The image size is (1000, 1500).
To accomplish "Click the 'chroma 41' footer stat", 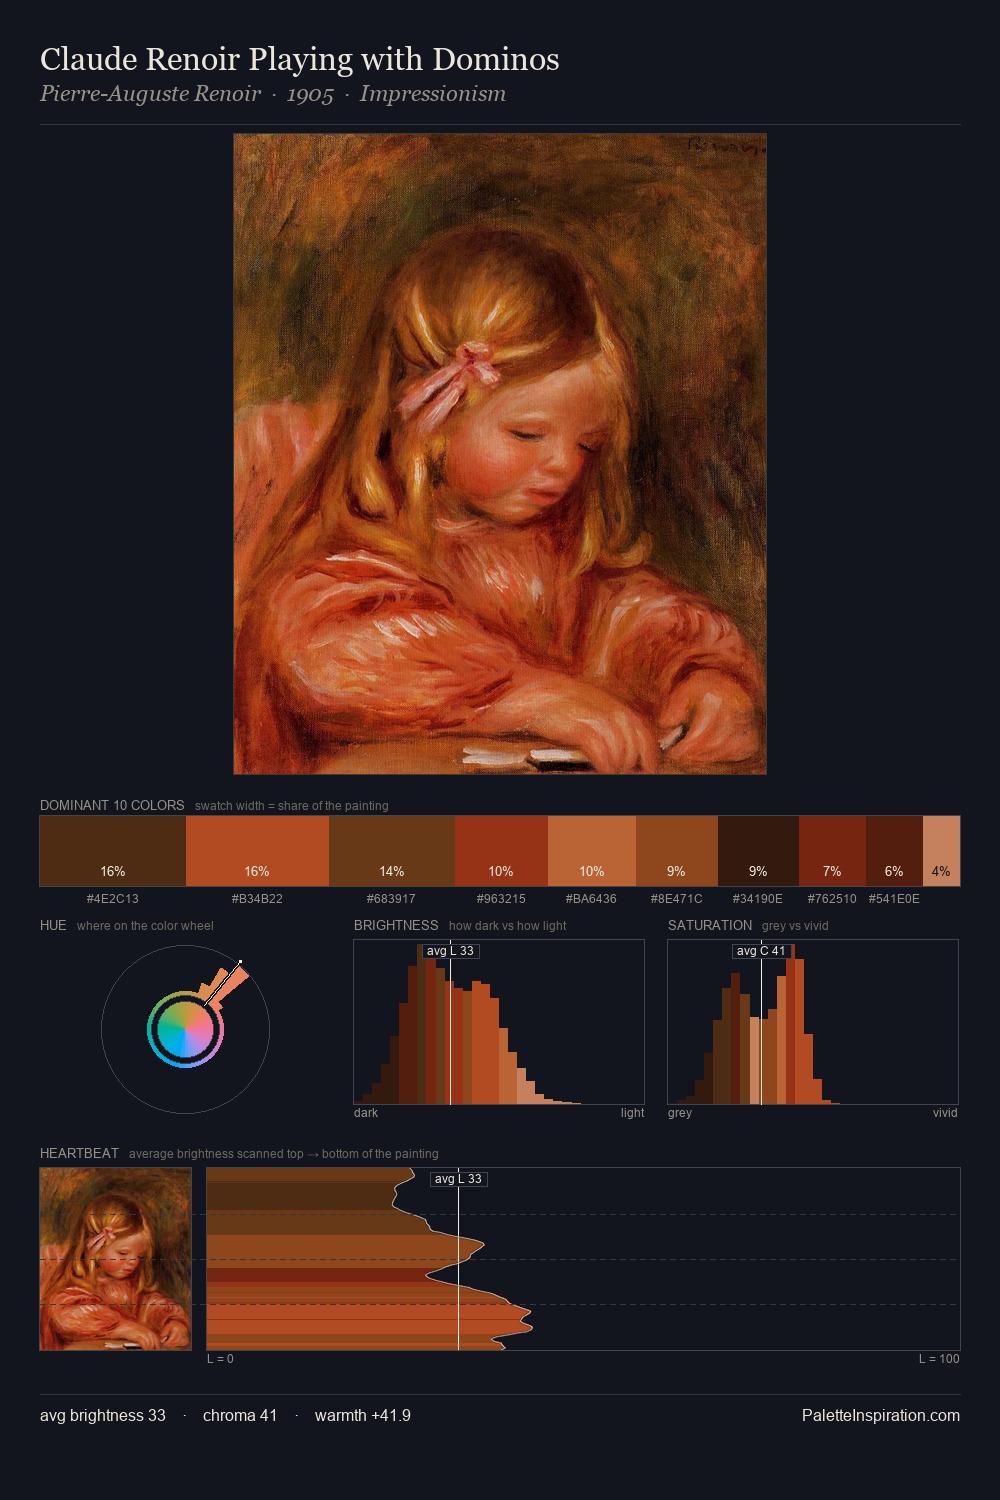I will pos(240,1415).
